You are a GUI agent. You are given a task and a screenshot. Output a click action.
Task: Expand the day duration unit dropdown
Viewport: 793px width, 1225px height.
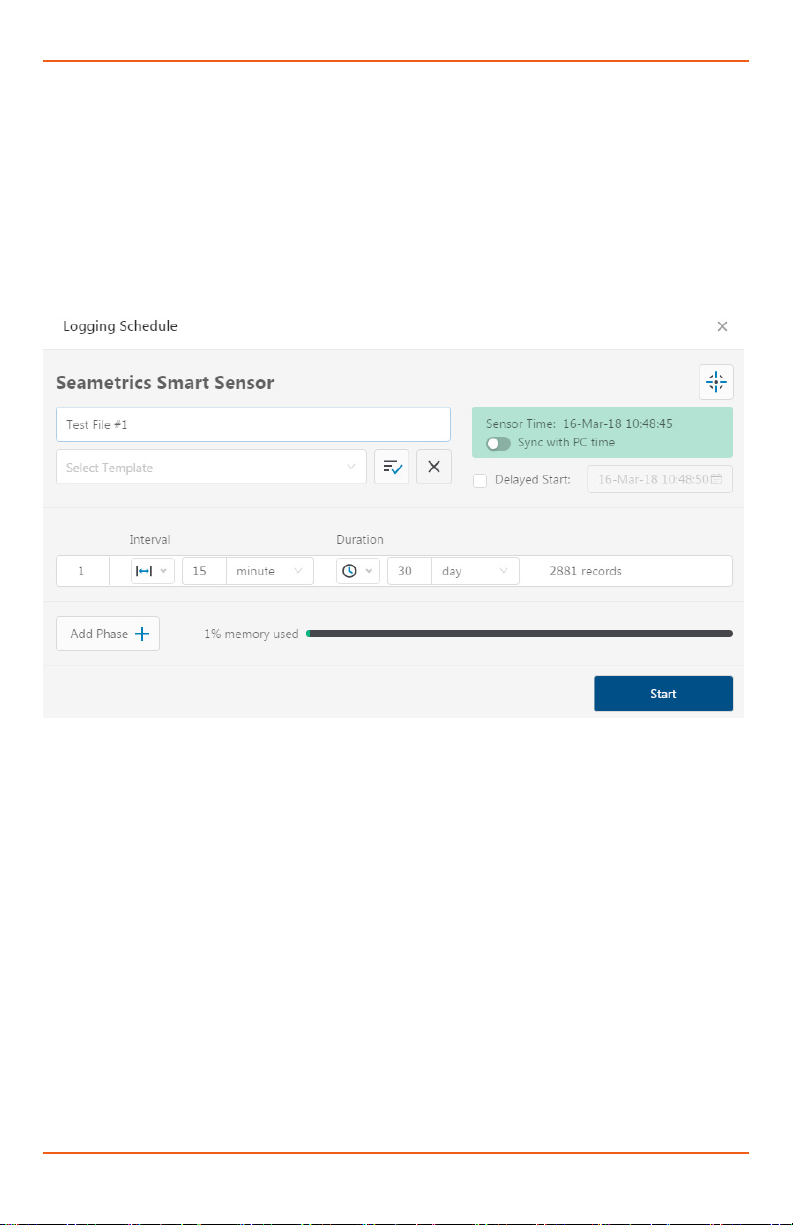[x=476, y=571]
